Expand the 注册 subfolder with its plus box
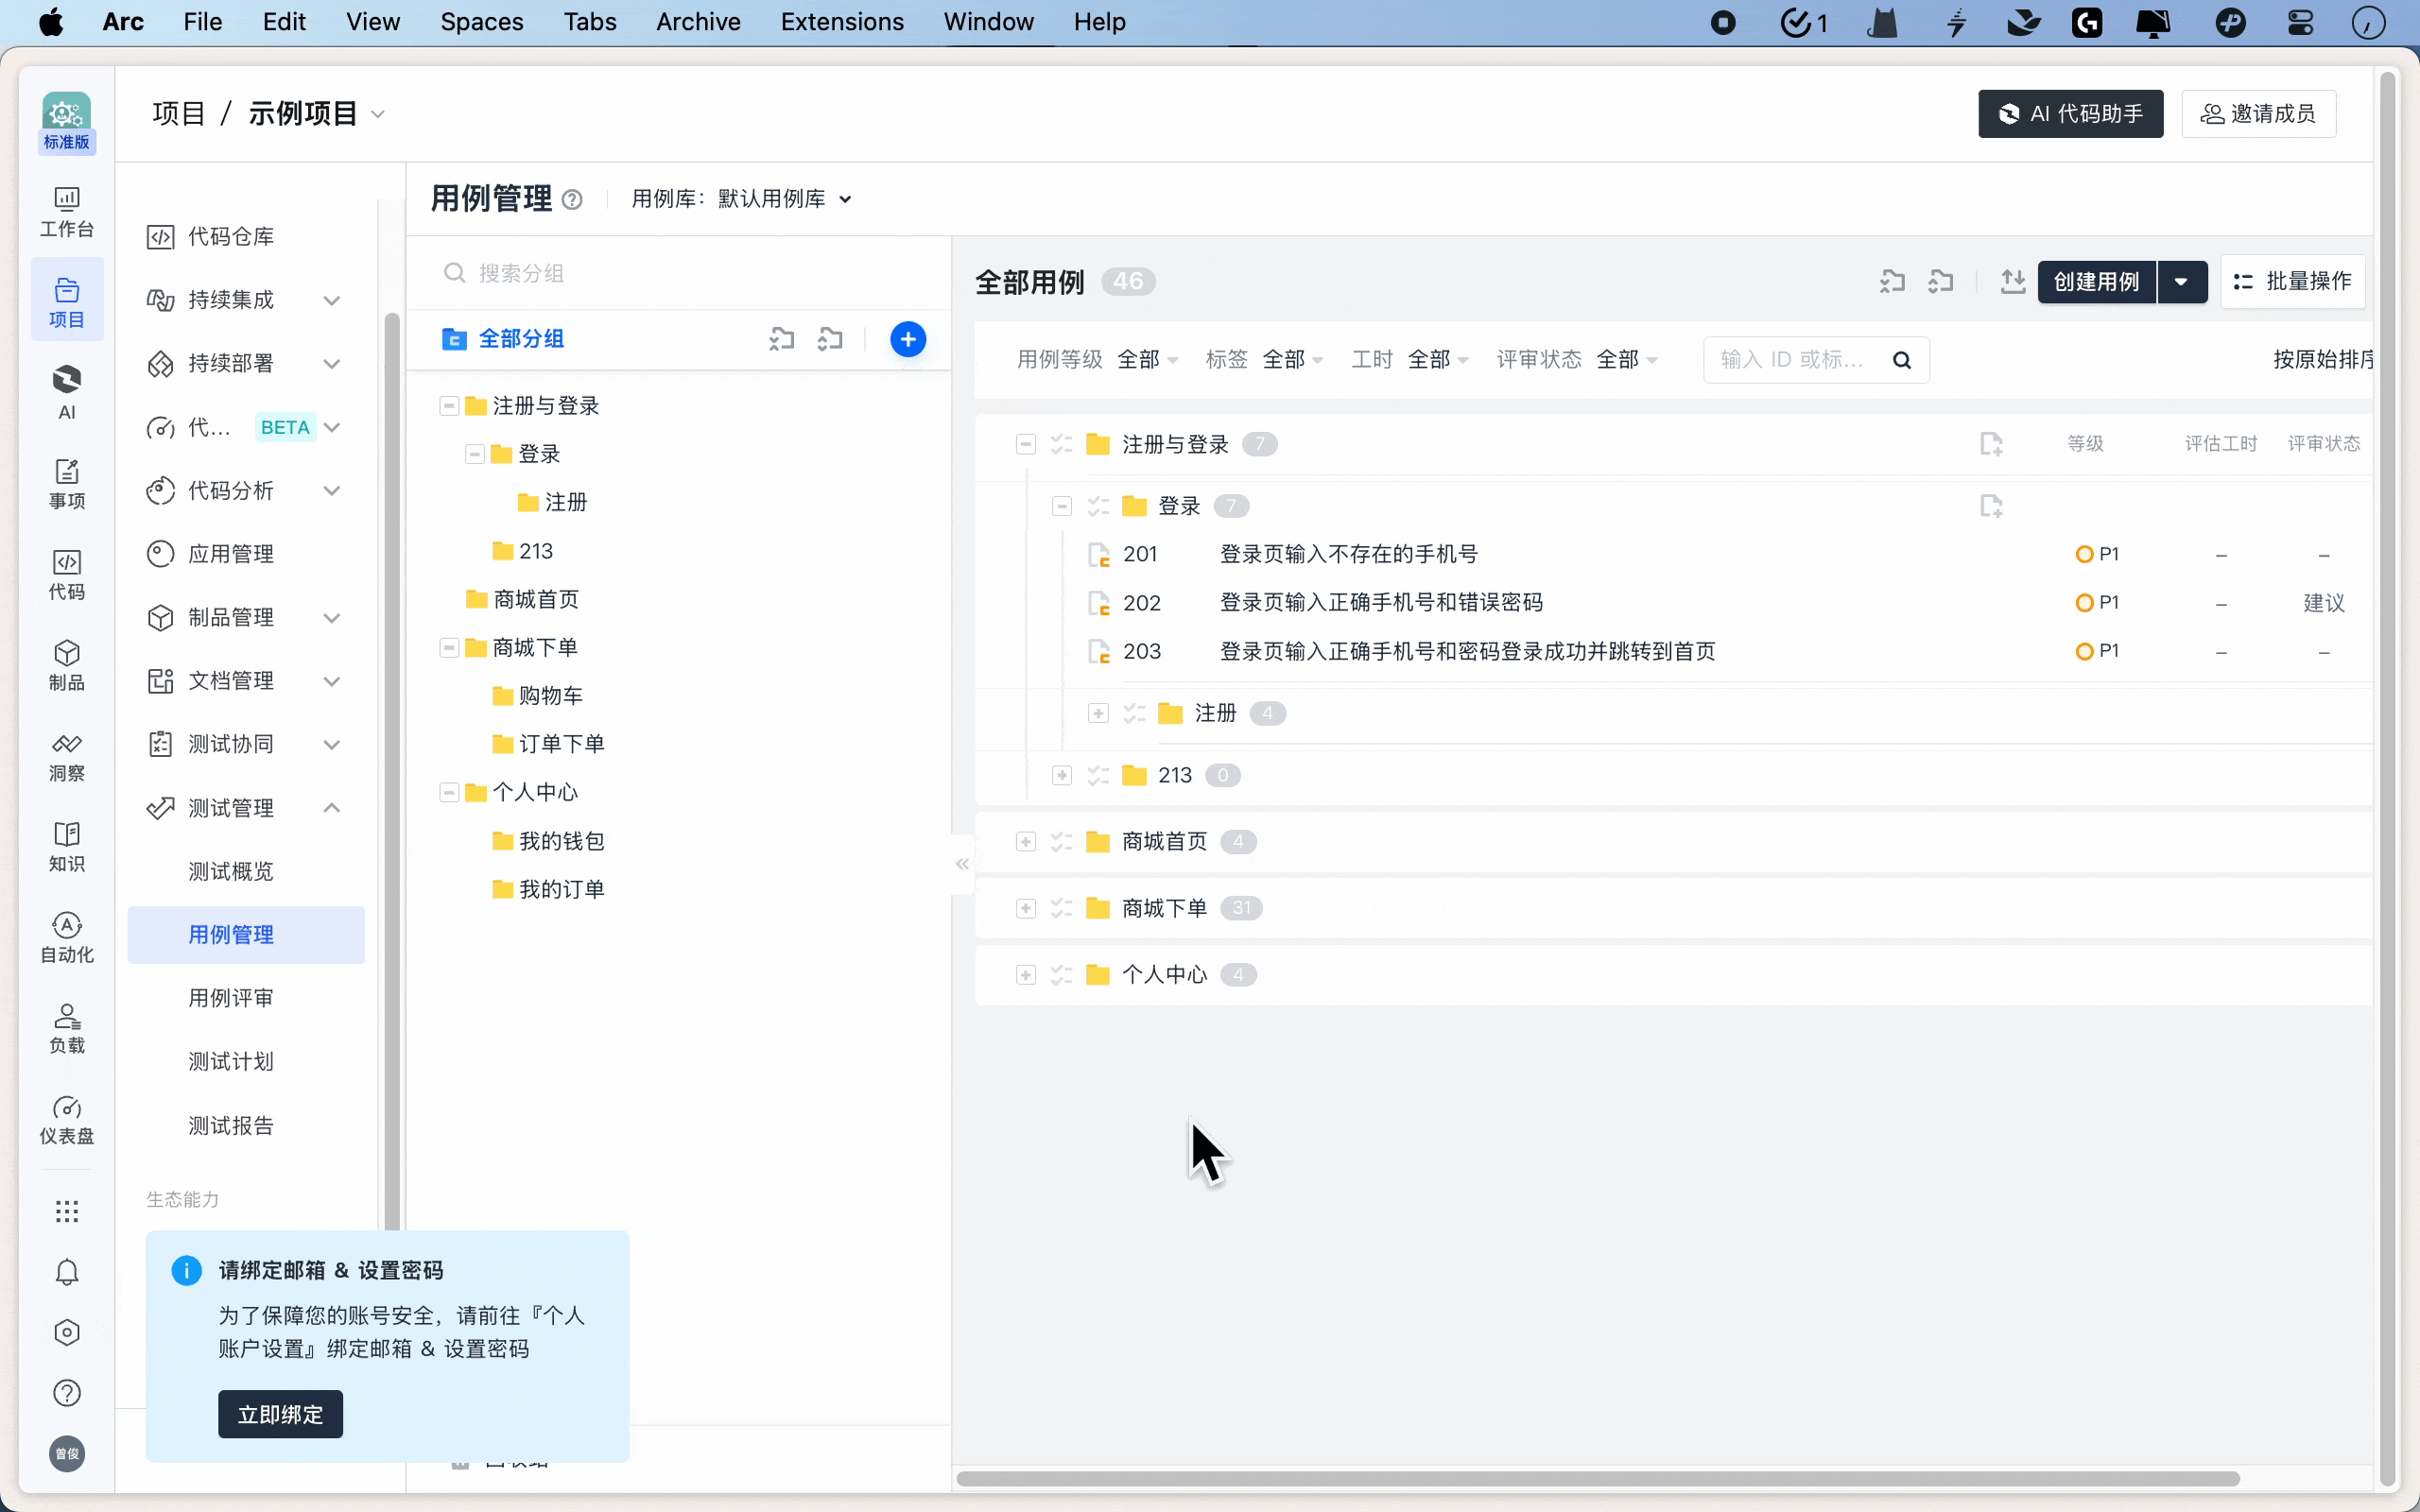 [1097, 713]
